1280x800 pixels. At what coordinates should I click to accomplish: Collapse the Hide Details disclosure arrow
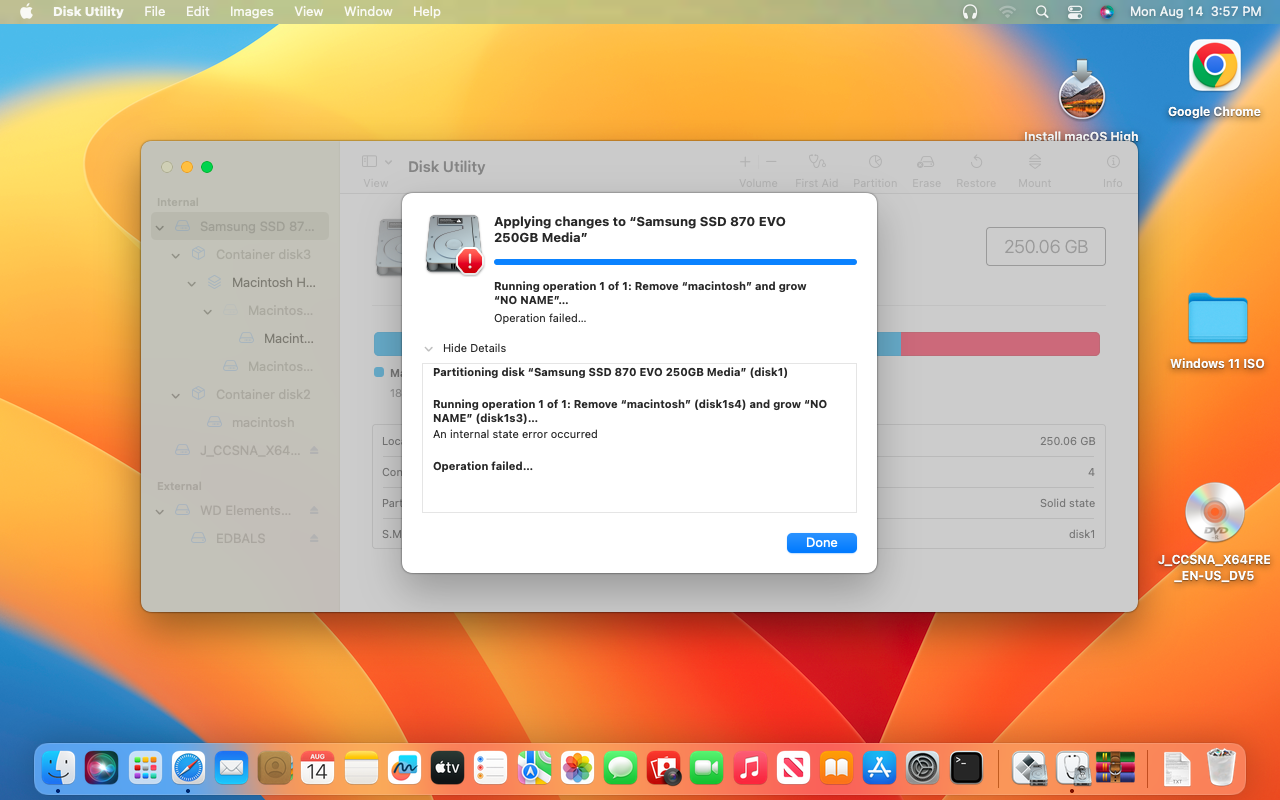429,349
